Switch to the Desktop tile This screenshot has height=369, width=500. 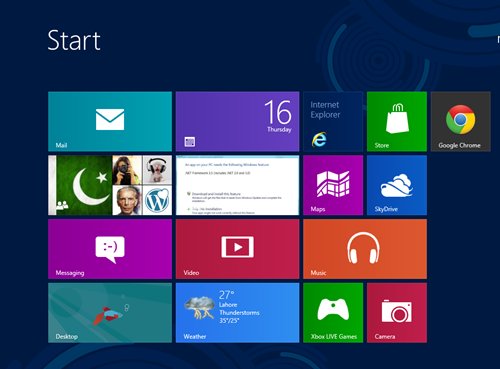pos(110,313)
